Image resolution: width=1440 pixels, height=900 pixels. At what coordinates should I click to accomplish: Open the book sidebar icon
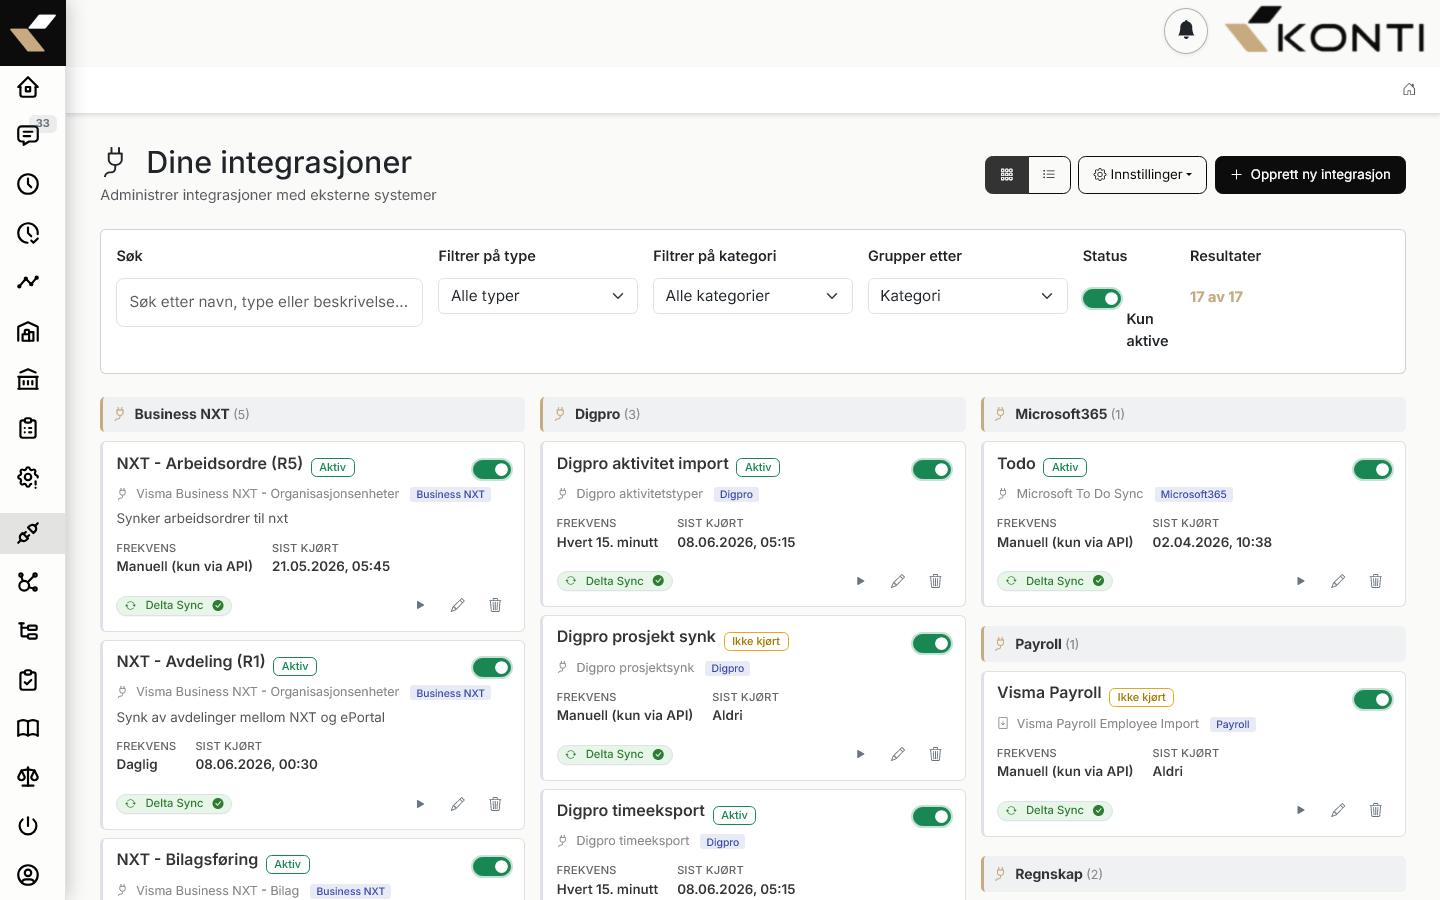click(x=28, y=728)
